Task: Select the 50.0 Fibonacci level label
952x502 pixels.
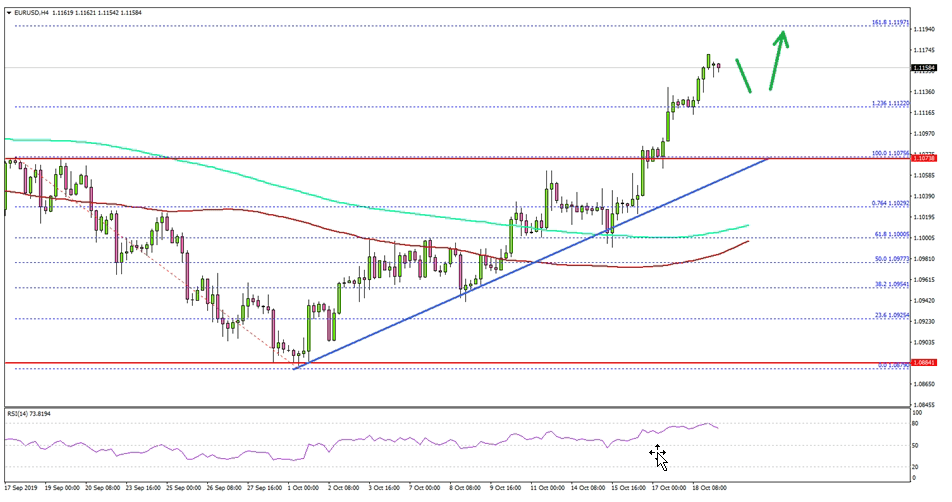Action: pyautogui.click(x=888, y=258)
